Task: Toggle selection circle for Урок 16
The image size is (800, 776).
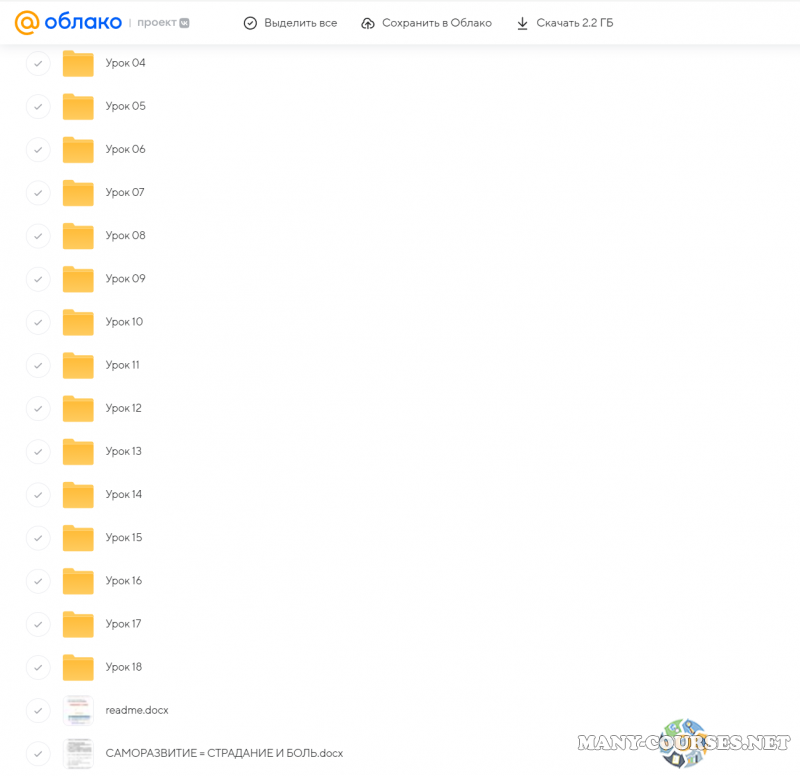Action: click(38, 581)
